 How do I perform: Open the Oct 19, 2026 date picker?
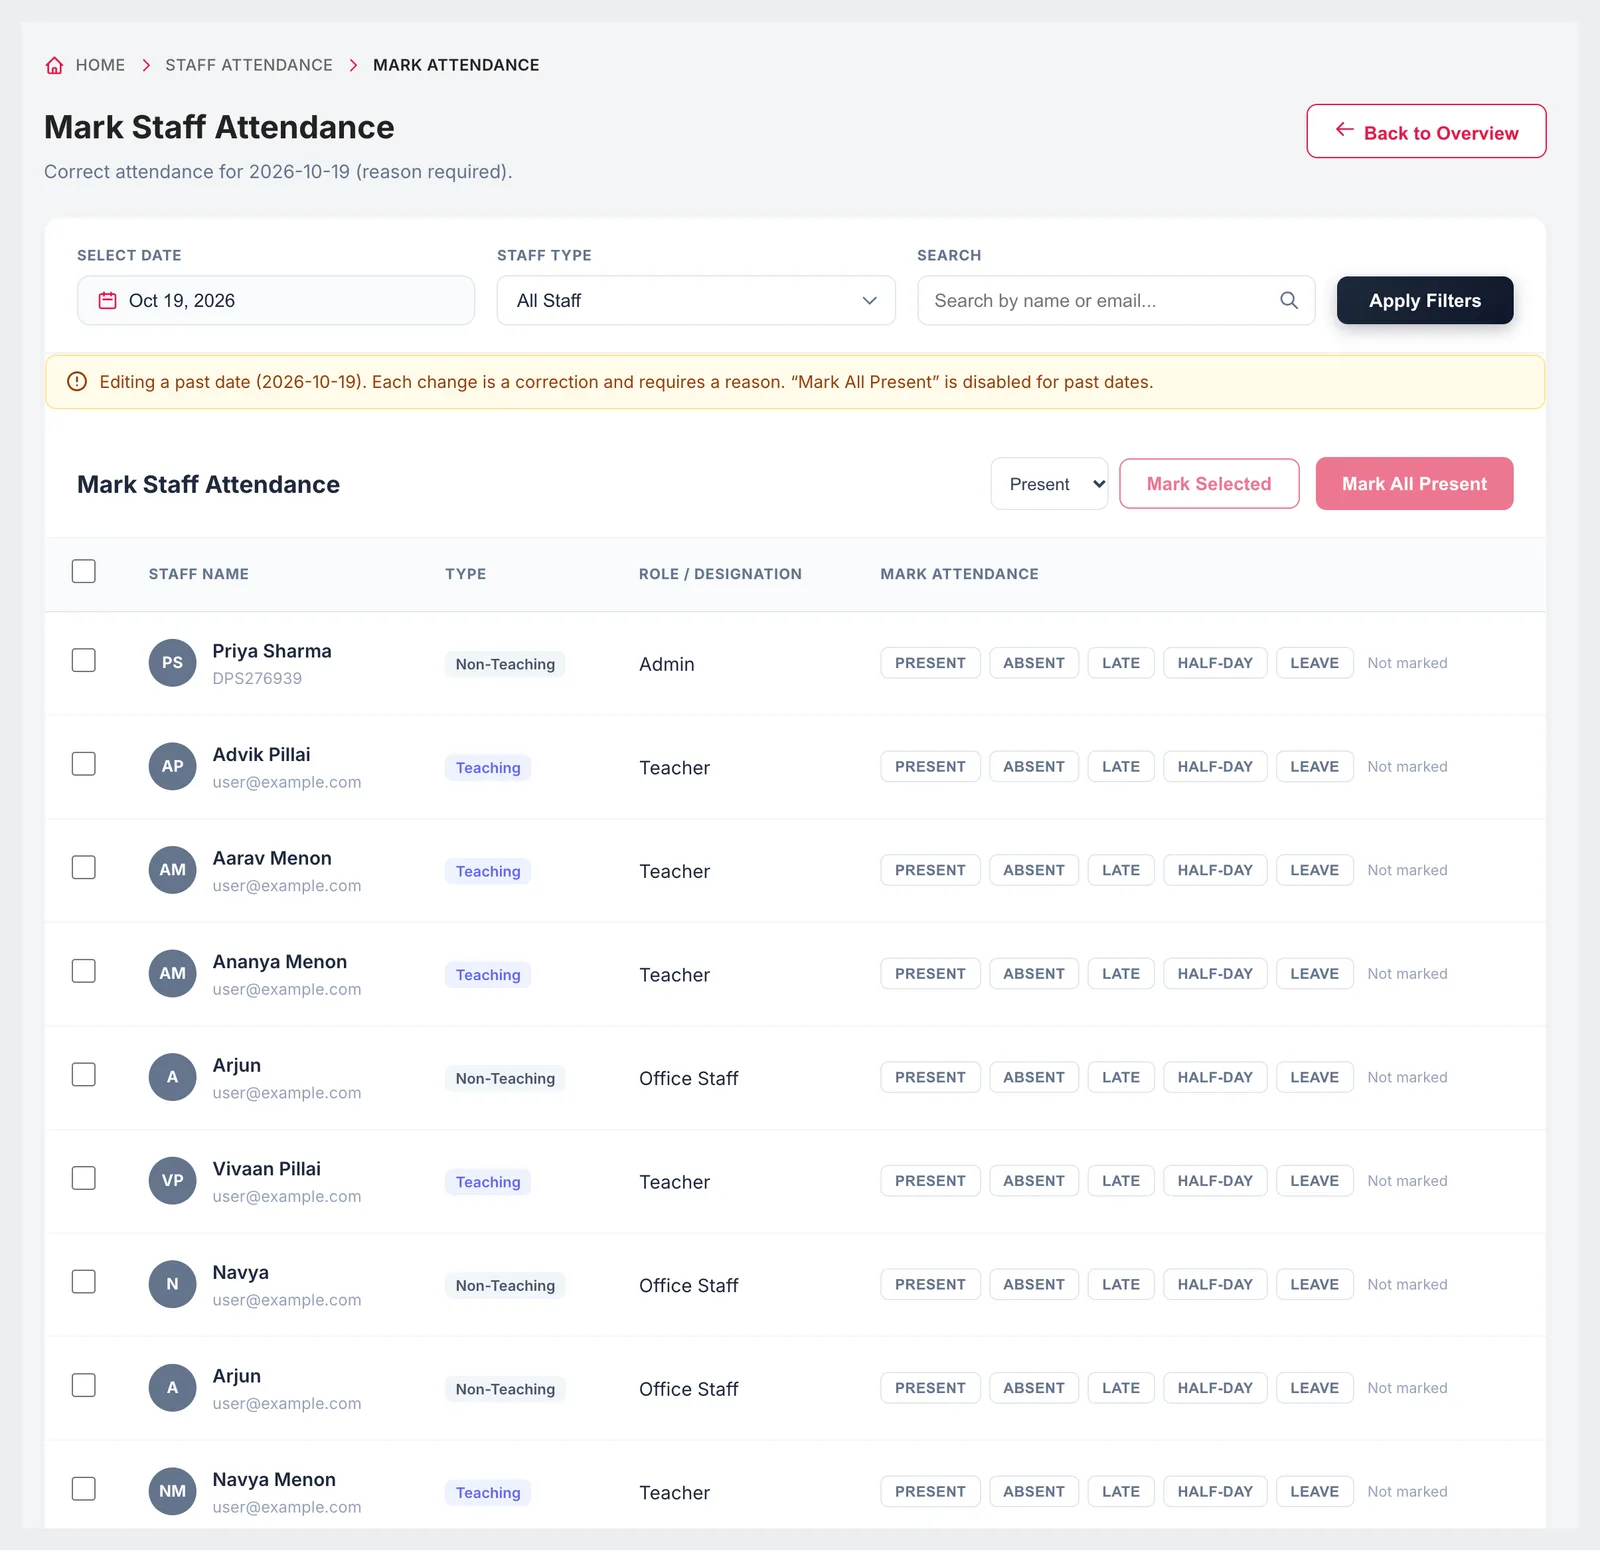tap(276, 300)
